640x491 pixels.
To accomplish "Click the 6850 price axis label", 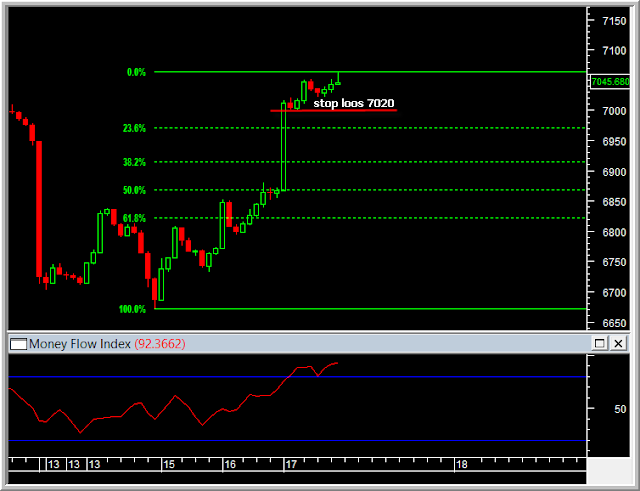I will [x=614, y=202].
